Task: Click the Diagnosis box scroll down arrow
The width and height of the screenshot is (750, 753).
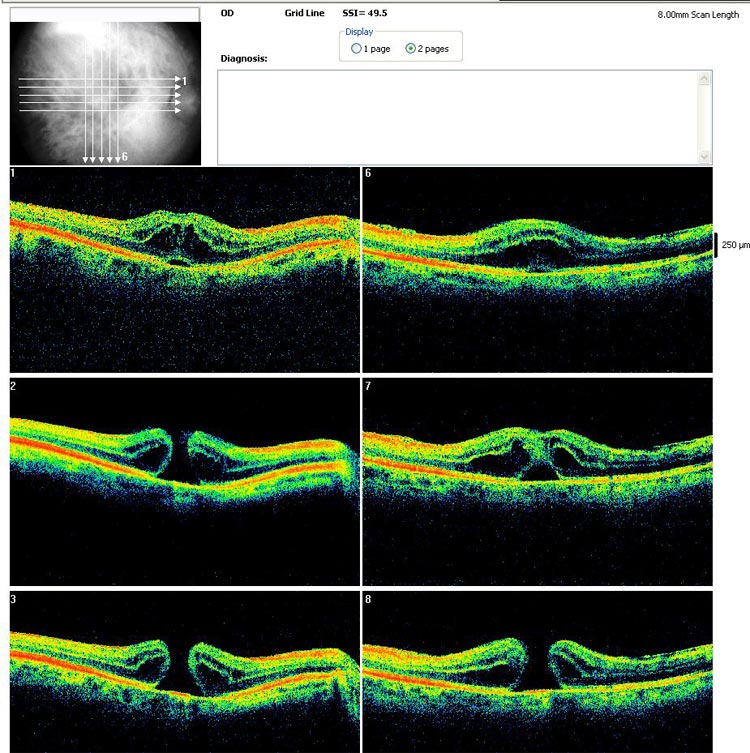Action: point(704,157)
